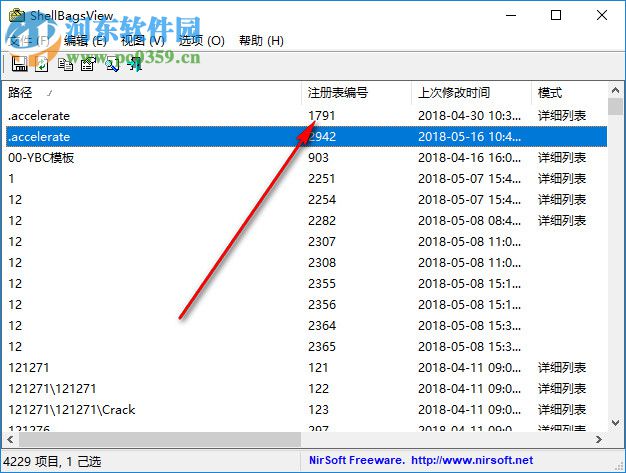Click registry number 2282

(322, 221)
